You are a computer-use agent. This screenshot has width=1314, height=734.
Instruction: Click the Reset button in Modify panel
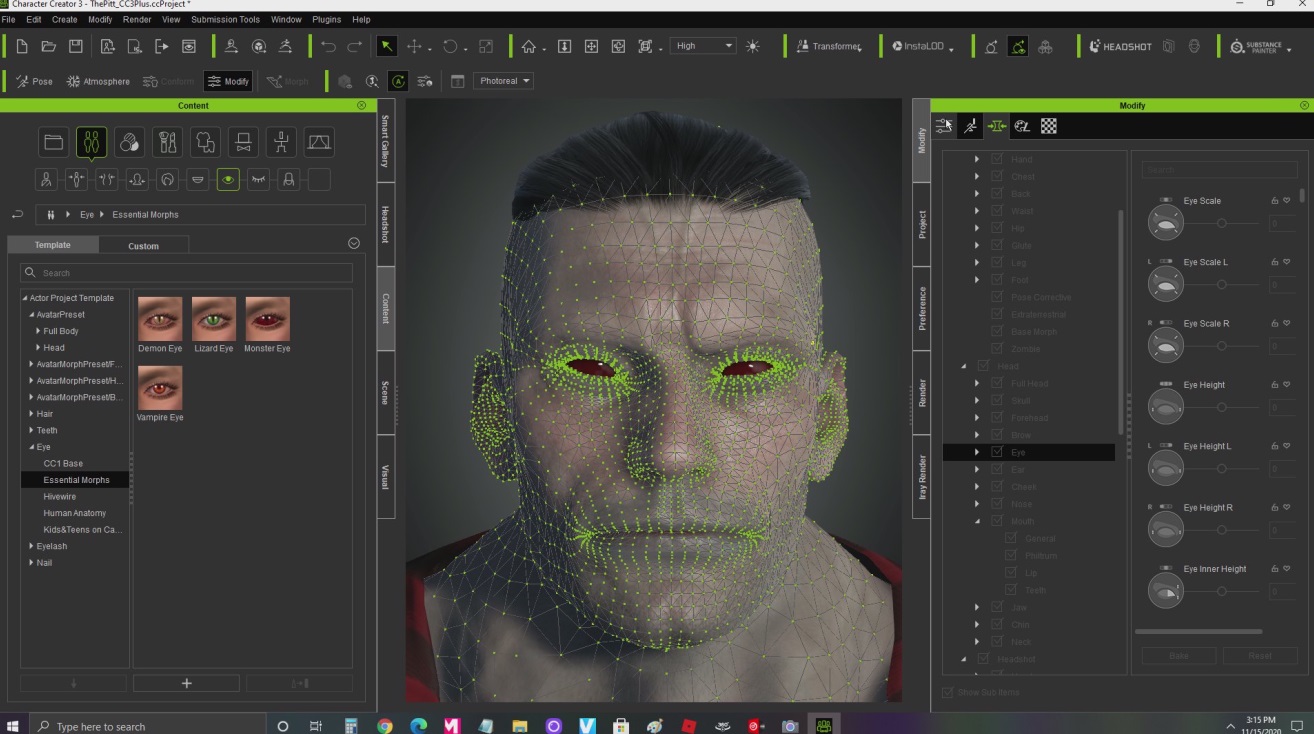[1260, 655]
